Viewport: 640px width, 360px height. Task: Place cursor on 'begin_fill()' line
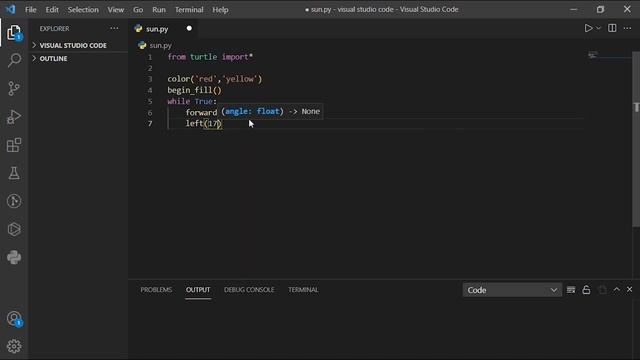click(x=194, y=90)
